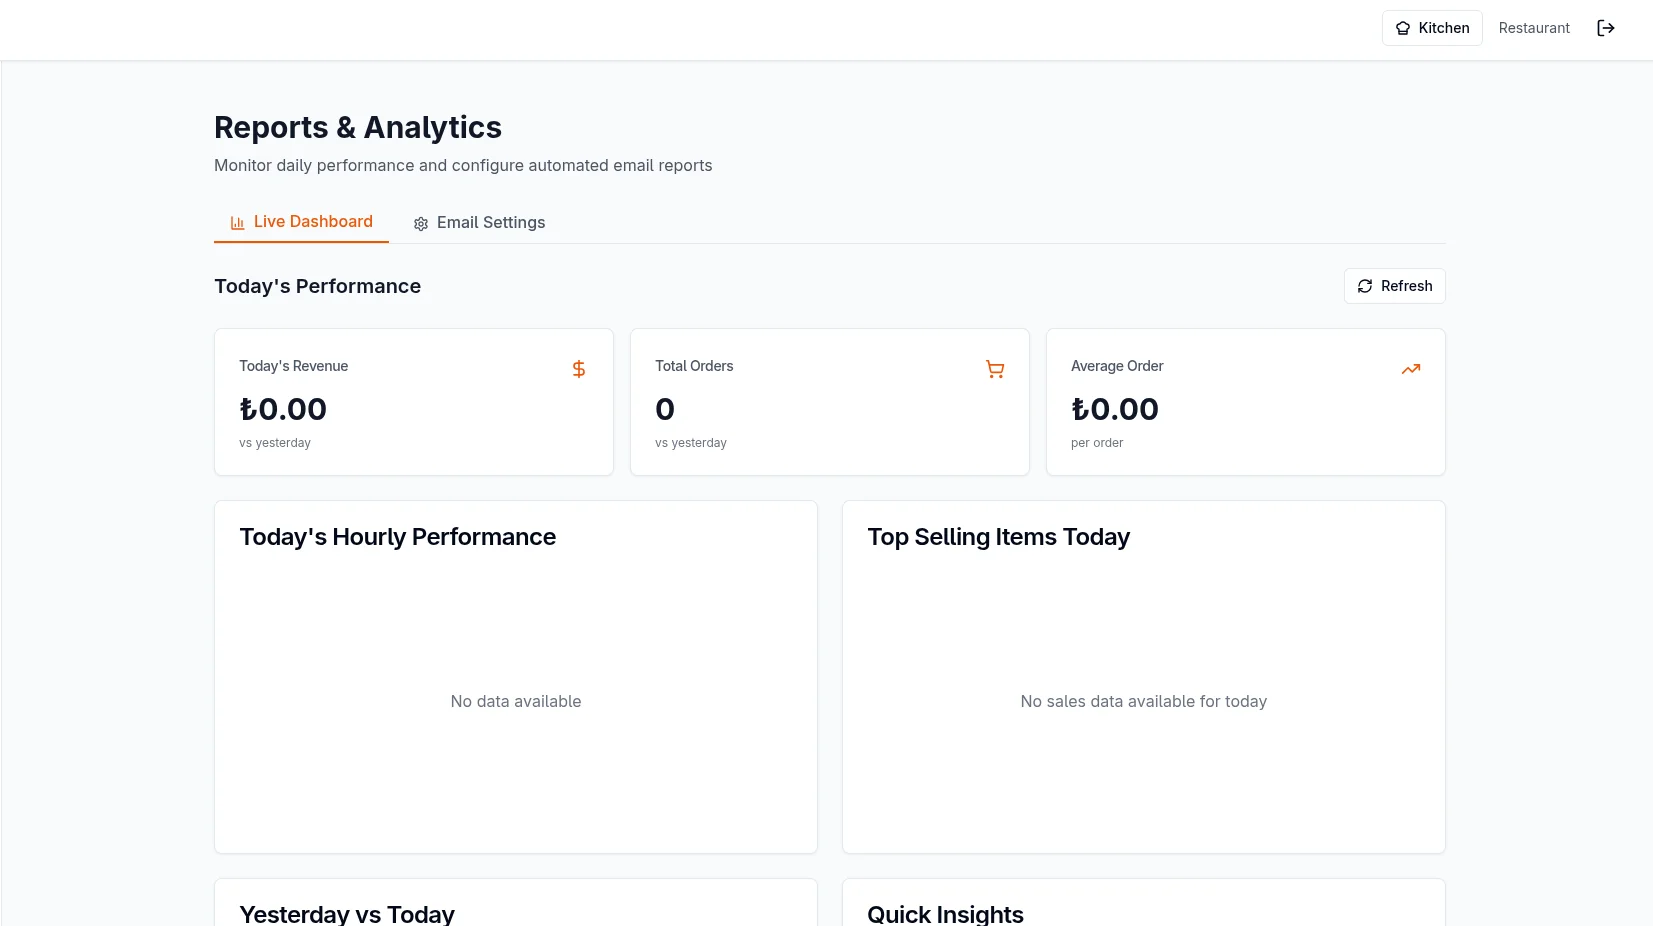Open the Kitchen view button
This screenshot has width=1653, height=926.
click(1431, 28)
